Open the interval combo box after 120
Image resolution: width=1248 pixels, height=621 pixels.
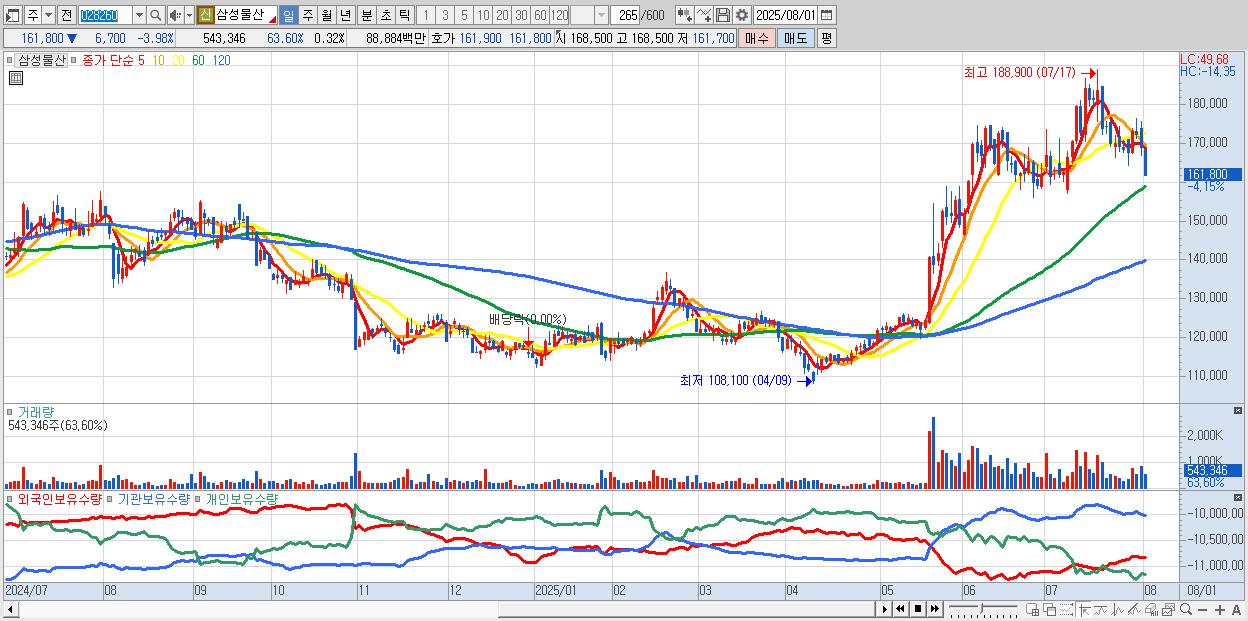point(589,15)
